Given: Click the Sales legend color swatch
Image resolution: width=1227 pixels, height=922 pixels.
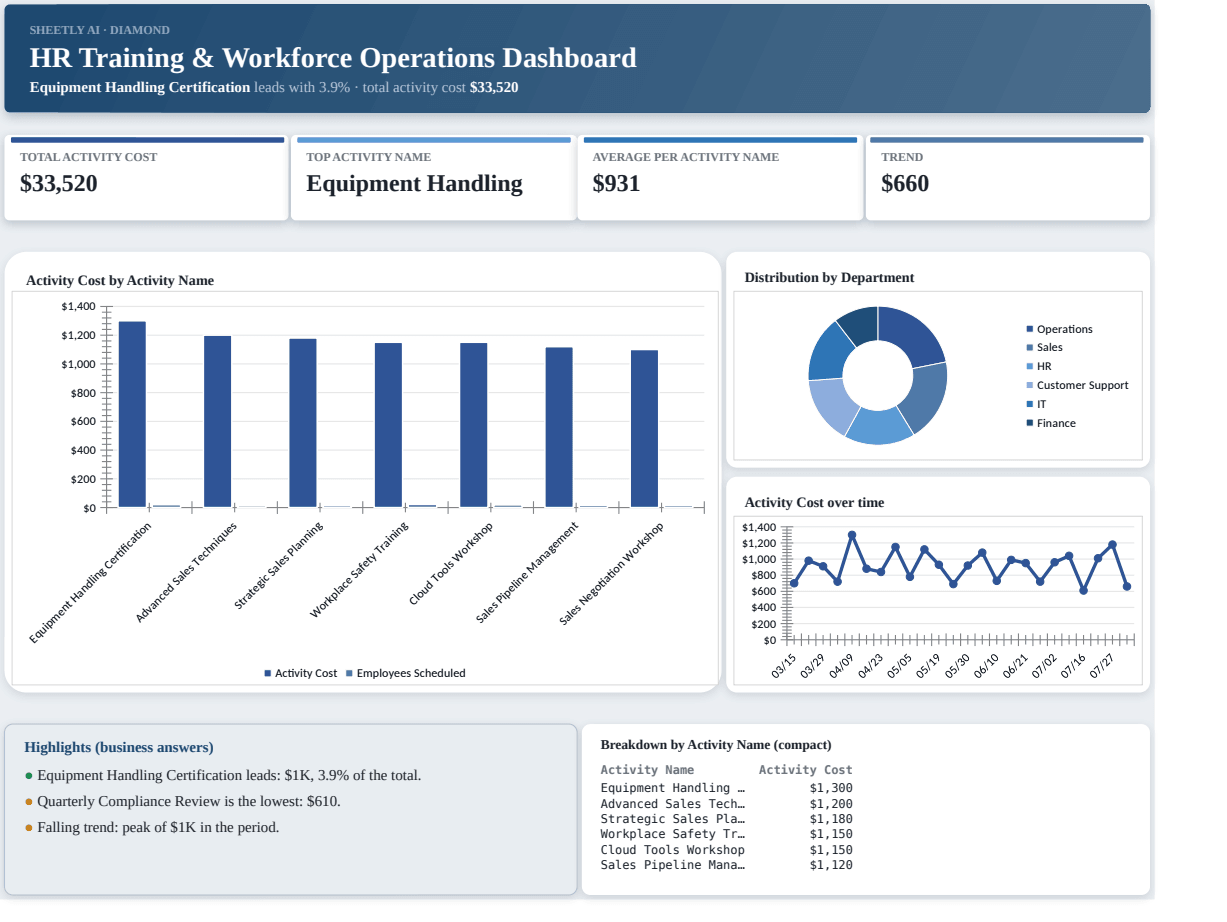Looking at the screenshot, I should click(x=1030, y=348).
